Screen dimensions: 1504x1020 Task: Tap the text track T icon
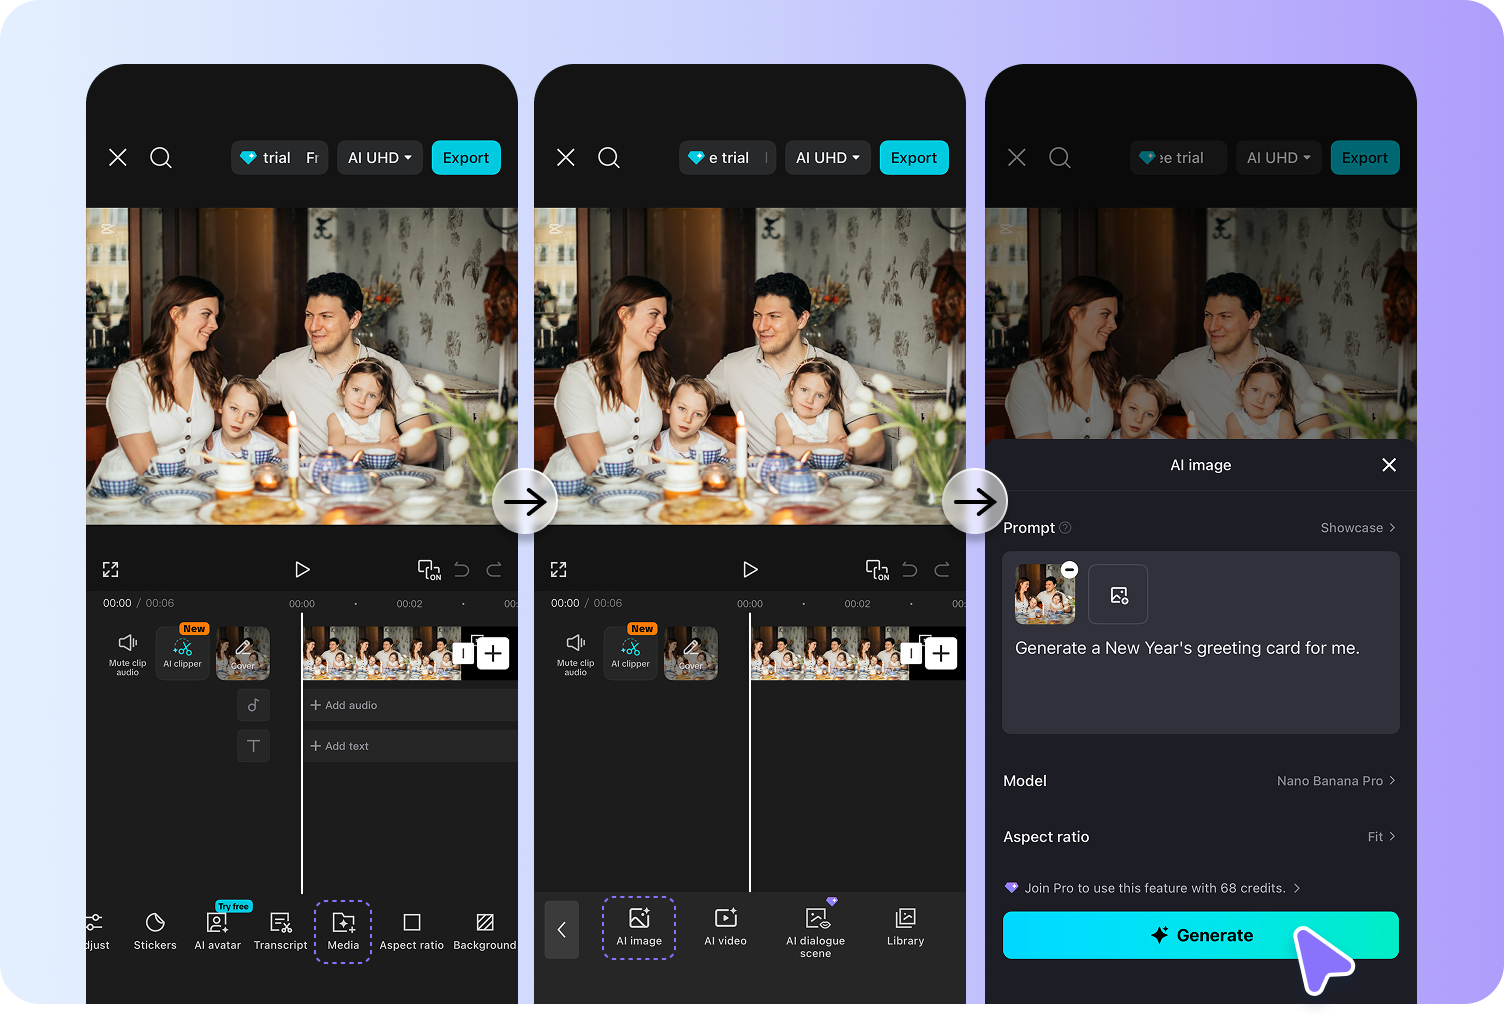pyautogui.click(x=253, y=746)
